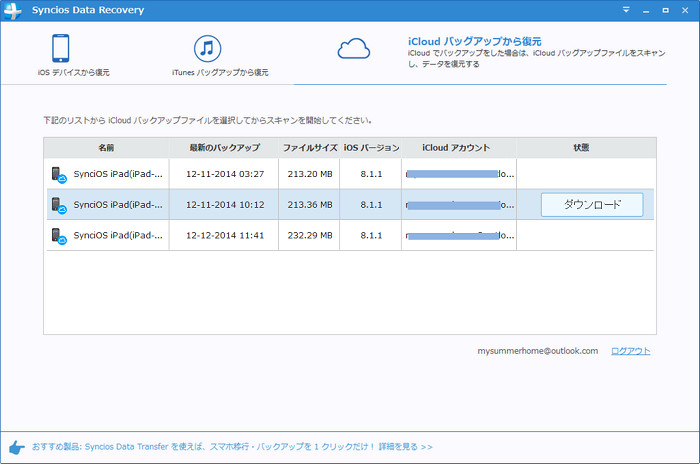Click 8.1.1 version in 10:12 row
This screenshot has height=464, width=700.
tap(371, 205)
